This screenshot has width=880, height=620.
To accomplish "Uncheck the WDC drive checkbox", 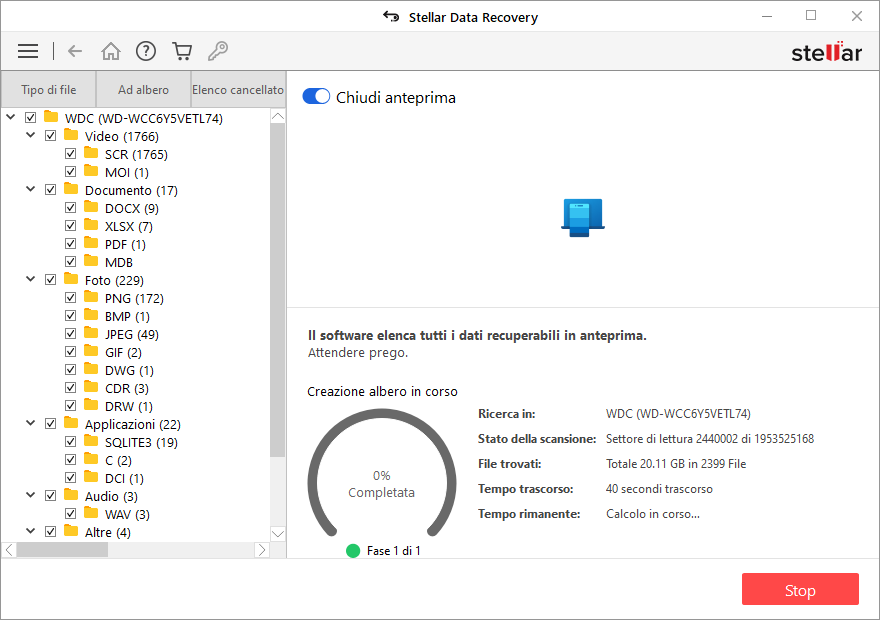I will [30, 117].
